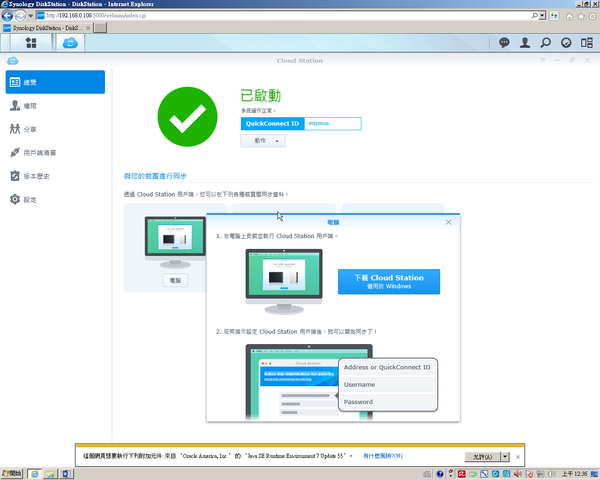Viewport: 600px width, 480px height.
Task: Select the computer monitor device thumbnail
Action: click(175, 242)
